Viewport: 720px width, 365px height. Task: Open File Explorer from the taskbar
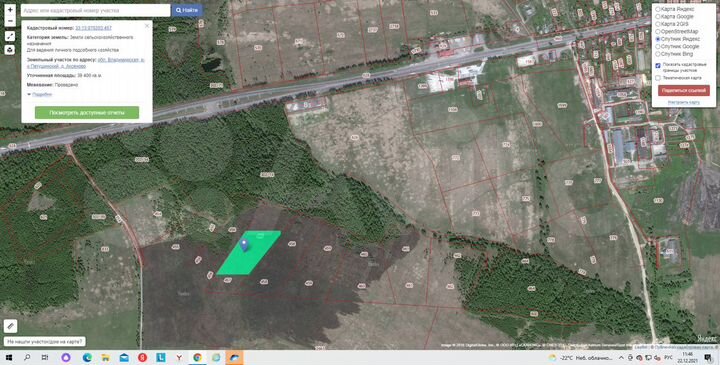[106, 358]
